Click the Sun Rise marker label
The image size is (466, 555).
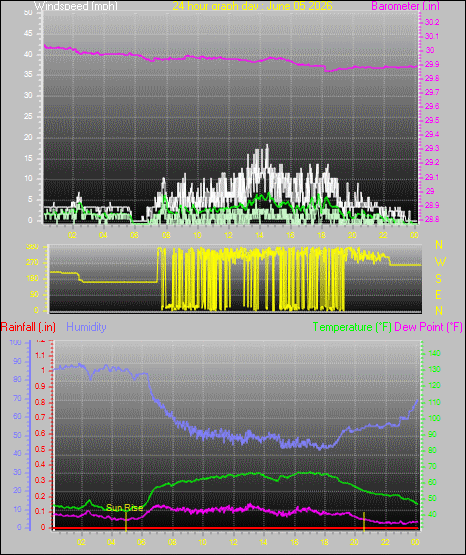tap(125, 508)
